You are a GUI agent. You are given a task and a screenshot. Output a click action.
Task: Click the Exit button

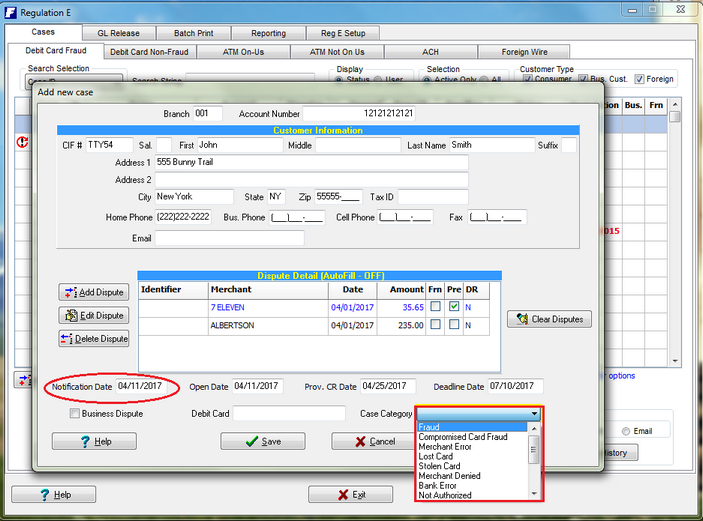tap(350, 495)
